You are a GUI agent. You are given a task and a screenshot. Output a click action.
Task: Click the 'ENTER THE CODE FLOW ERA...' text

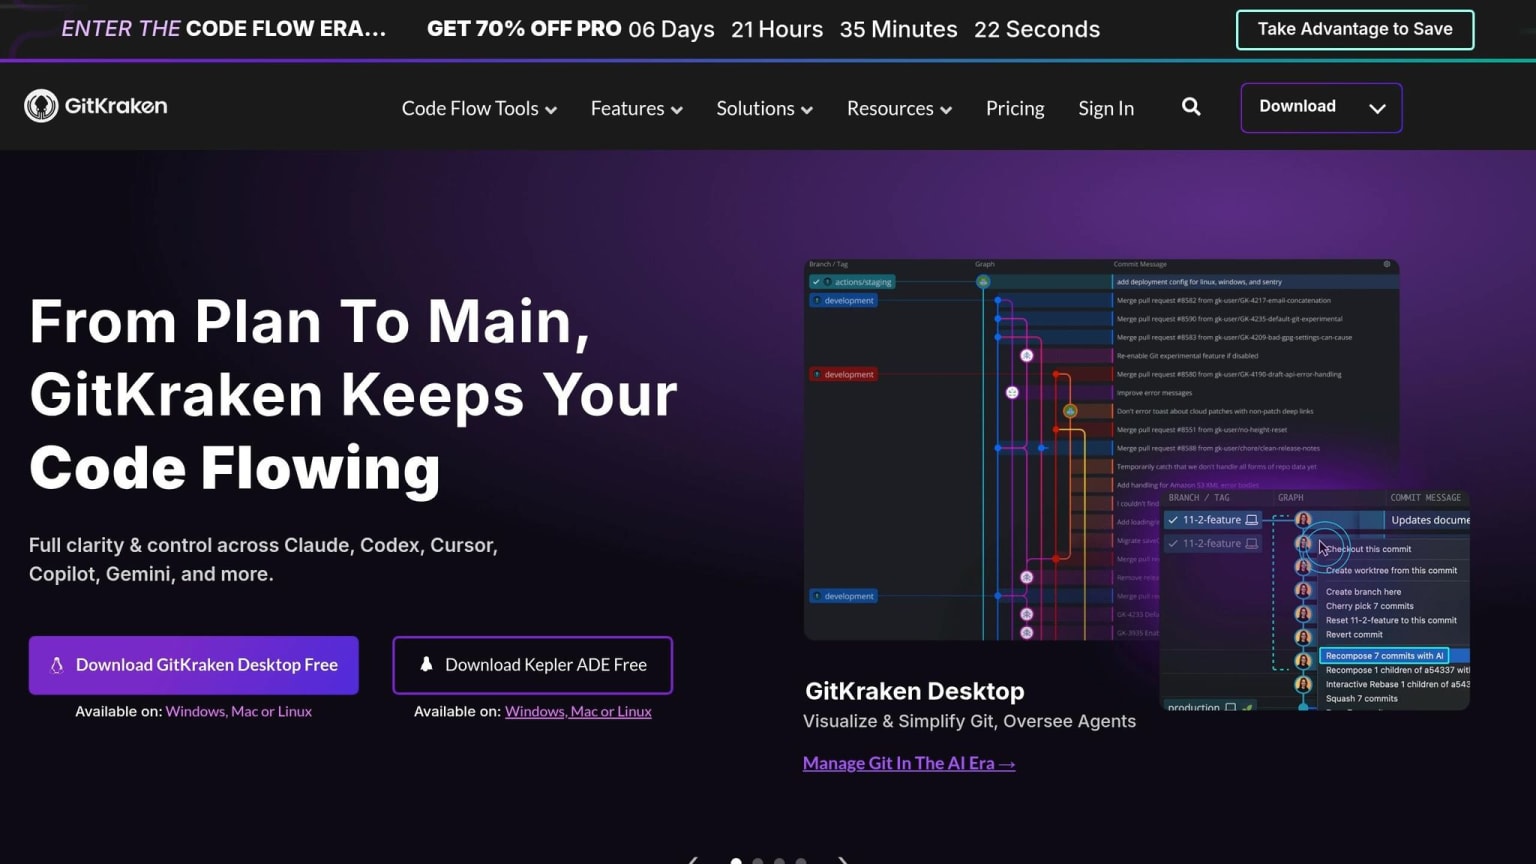click(224, 29)
